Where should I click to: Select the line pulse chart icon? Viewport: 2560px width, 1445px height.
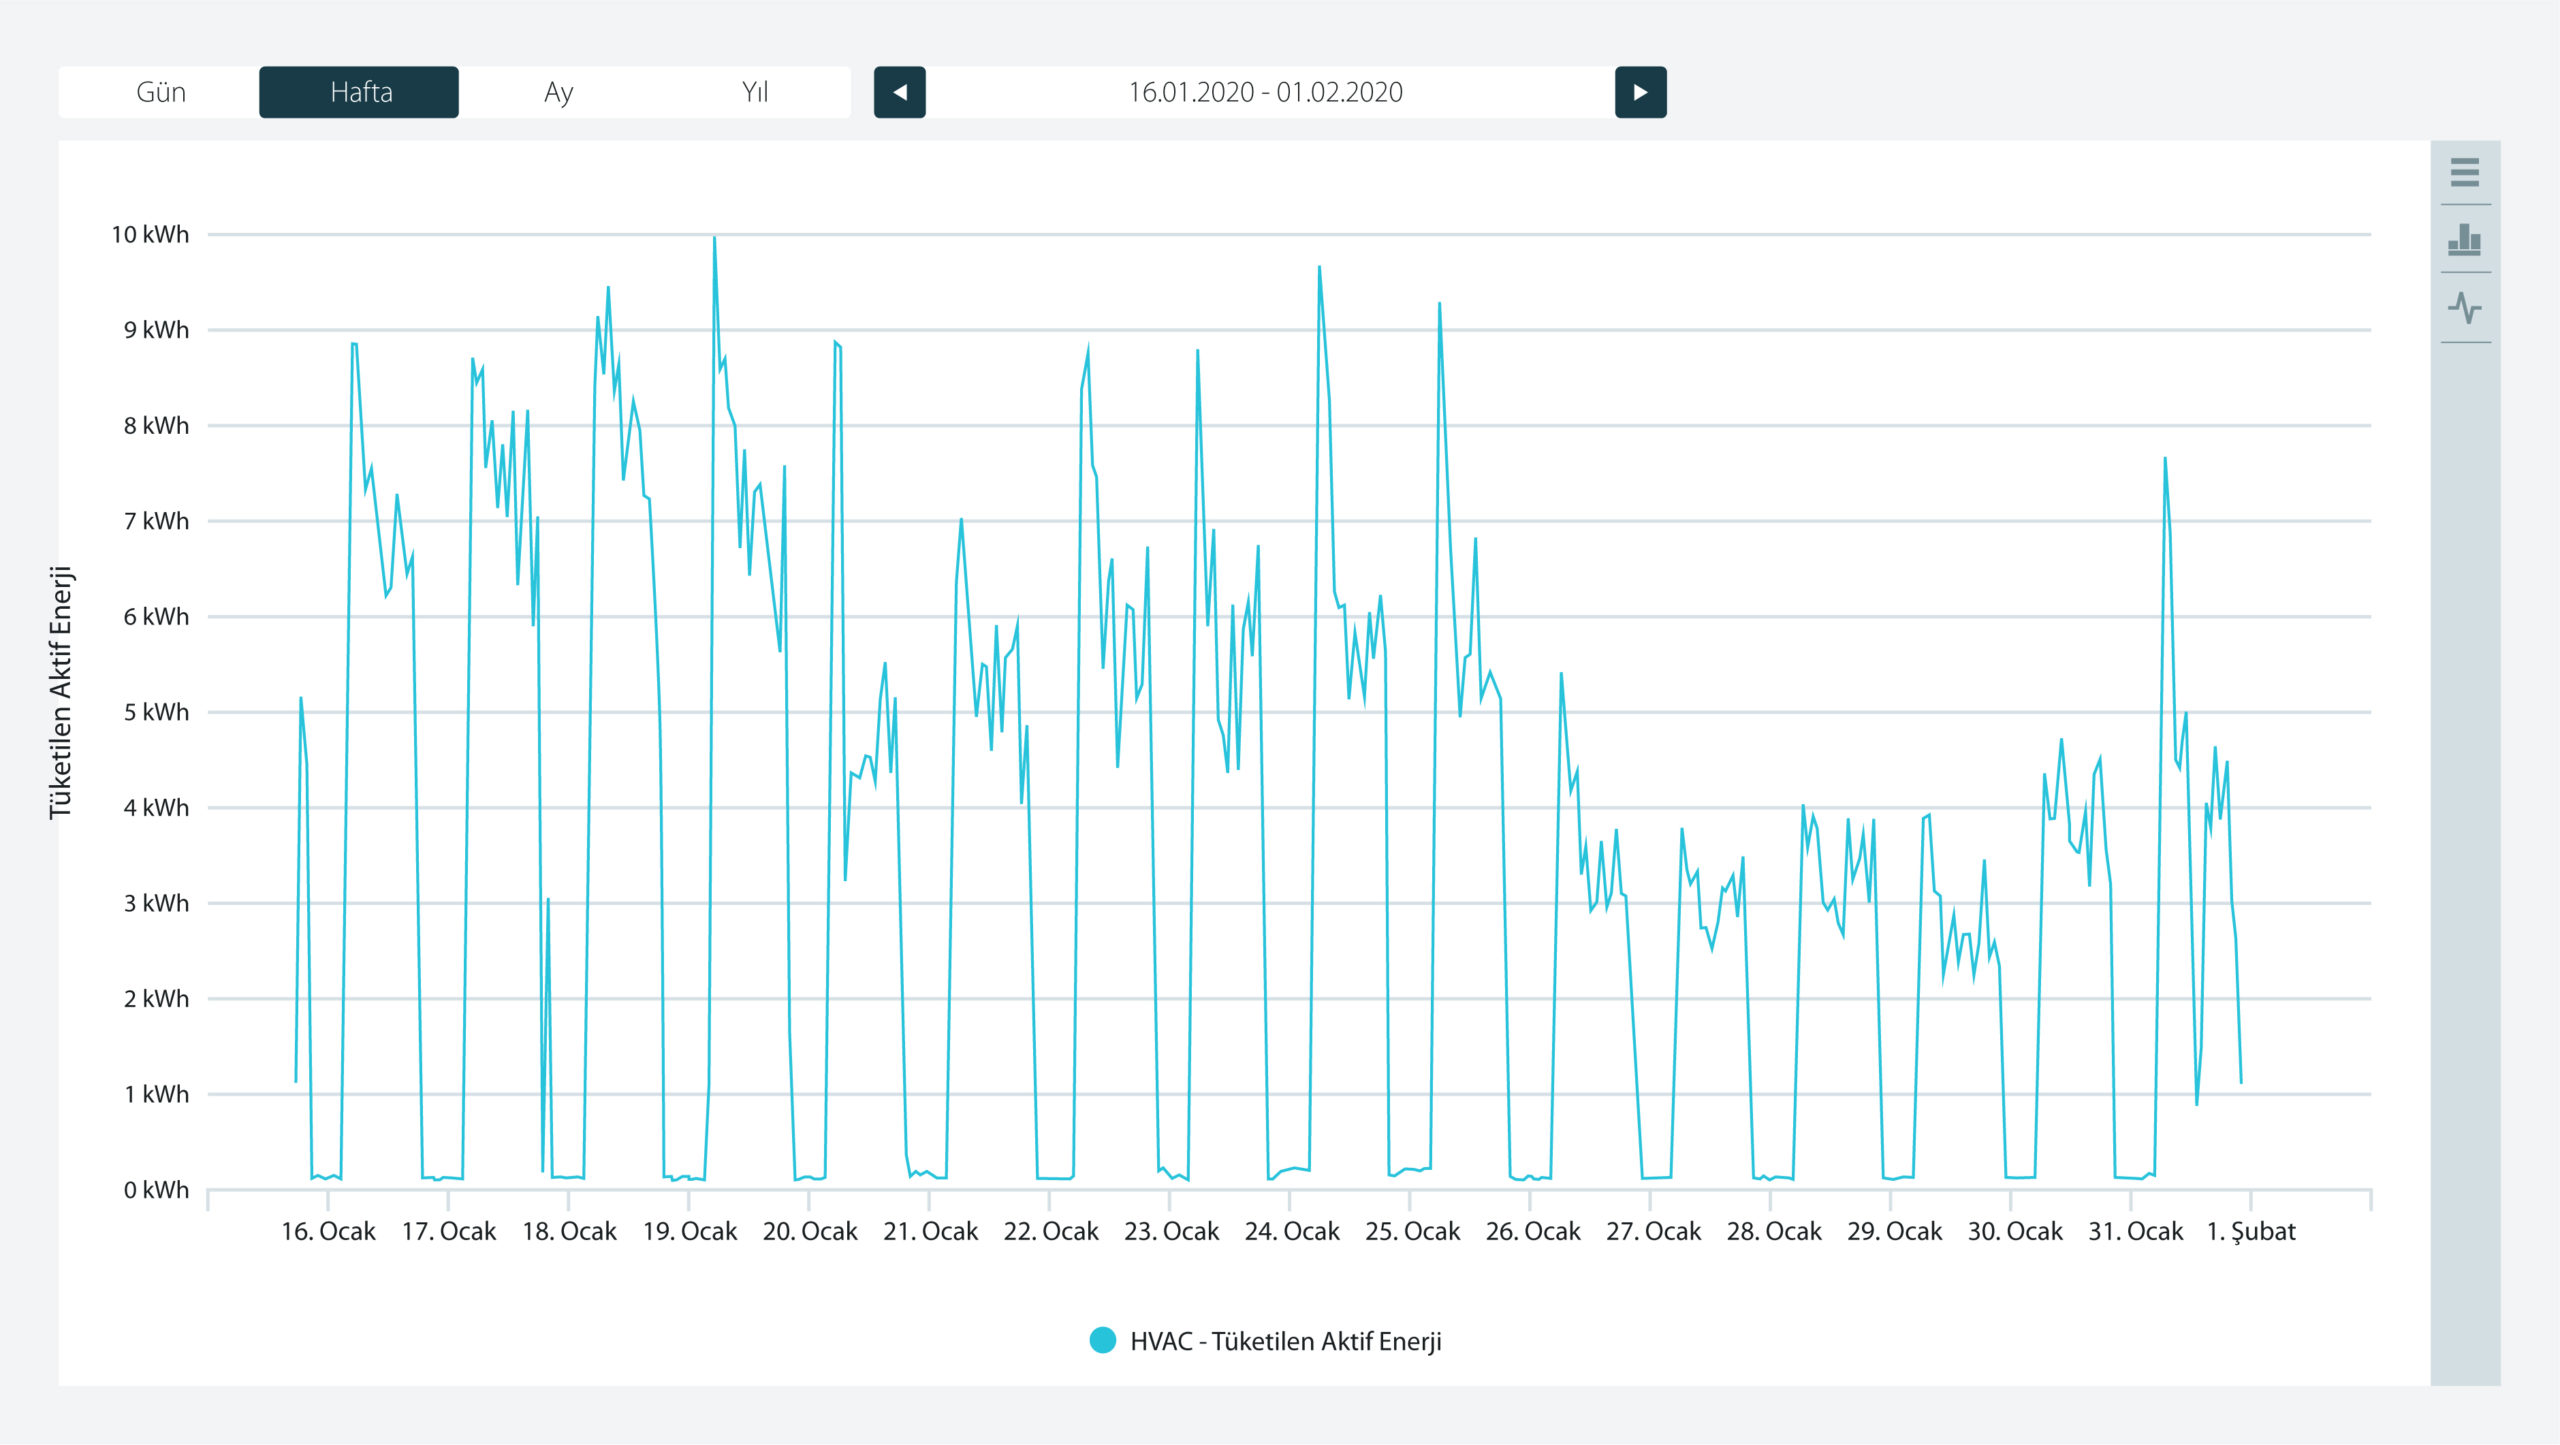[2465, 308]
